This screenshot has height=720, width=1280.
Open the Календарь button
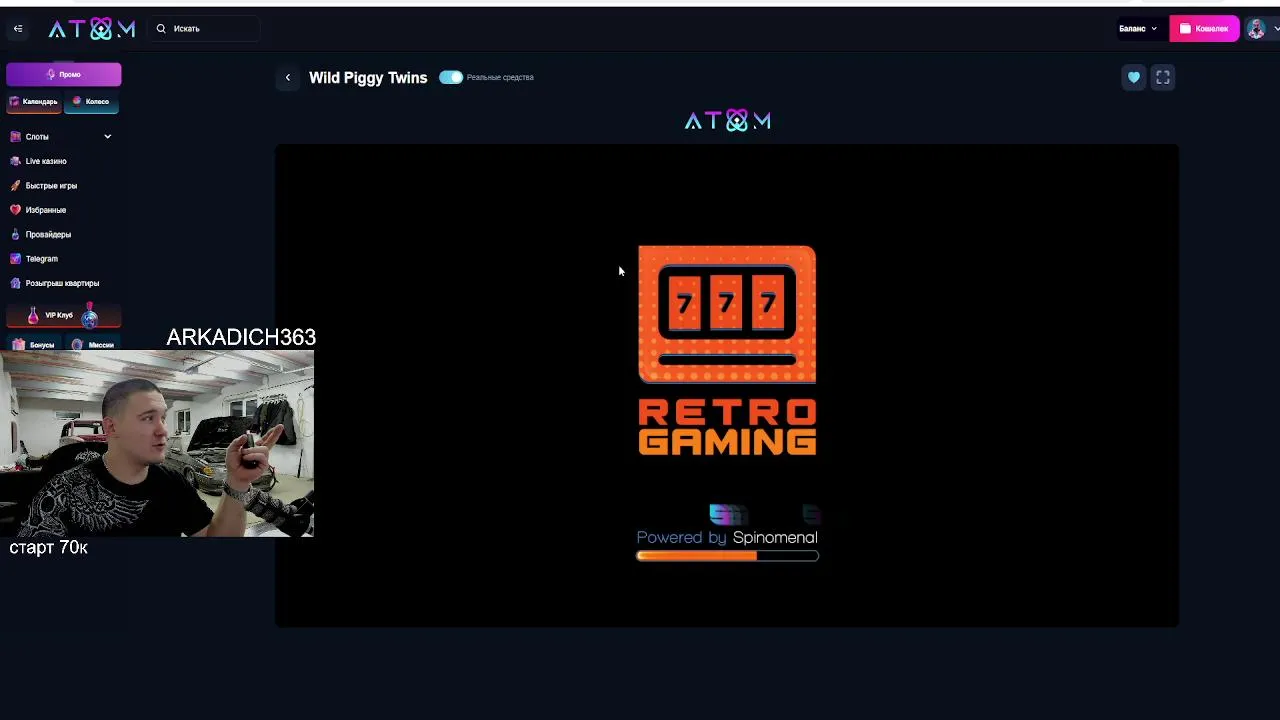34,102
